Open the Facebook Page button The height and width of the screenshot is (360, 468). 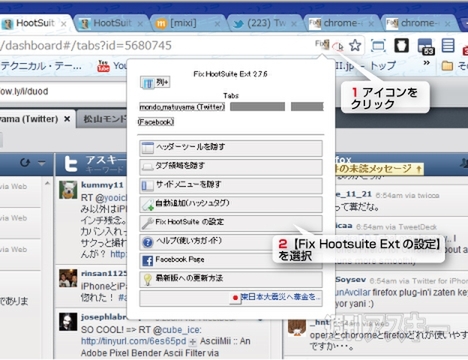(x=231, y=260)
